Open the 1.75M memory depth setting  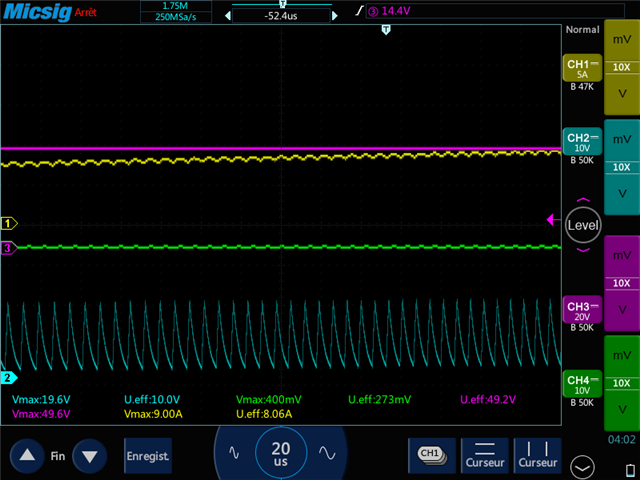coord(176,6)
